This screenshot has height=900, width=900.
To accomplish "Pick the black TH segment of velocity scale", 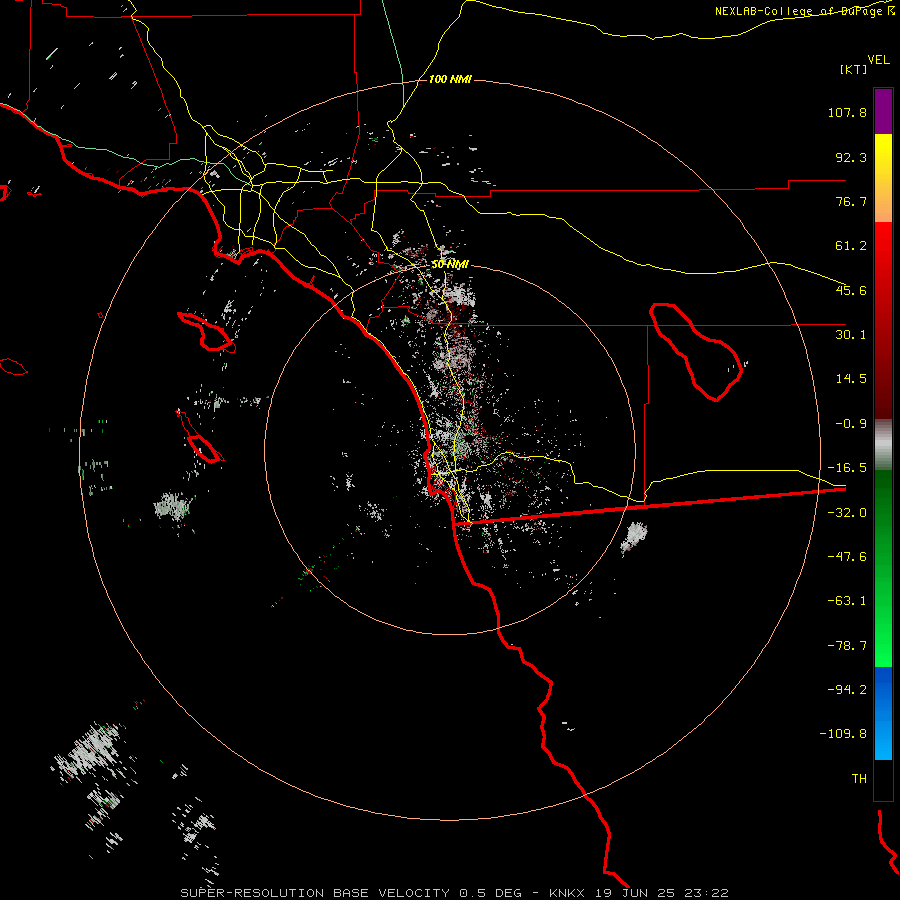I will (x=883, y=780).
